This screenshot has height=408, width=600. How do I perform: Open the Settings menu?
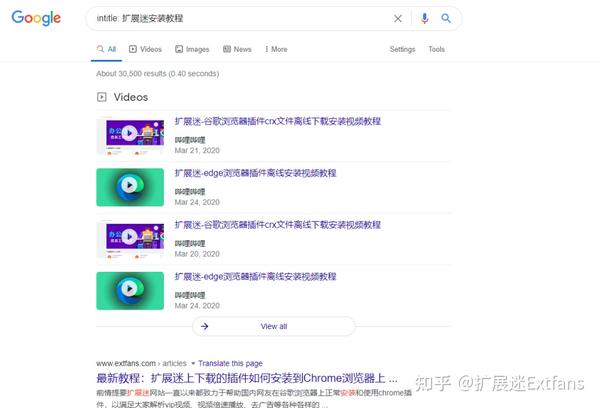402,49
